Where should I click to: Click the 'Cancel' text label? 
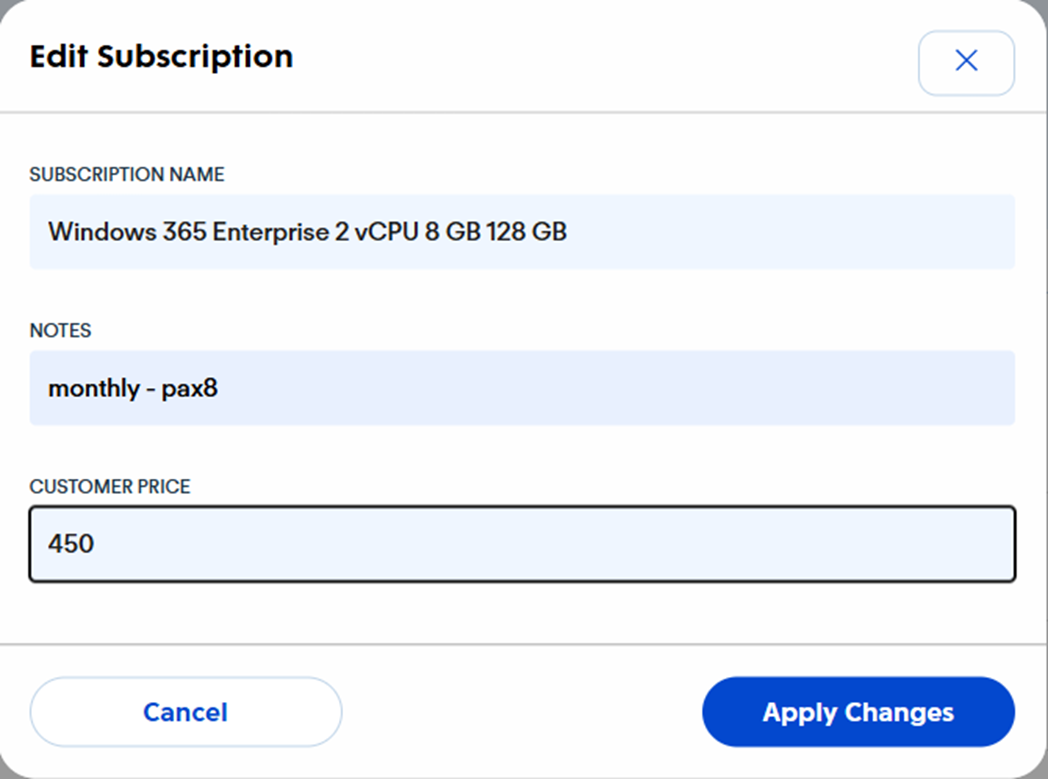186,712
